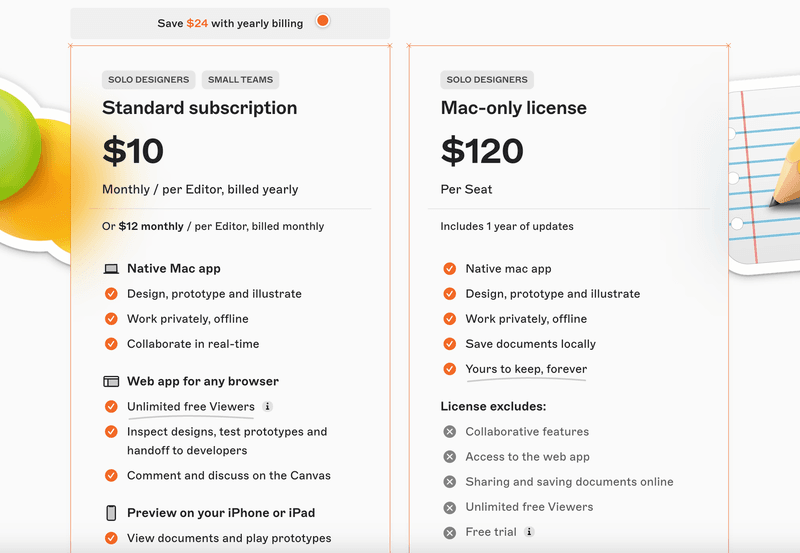Click SOLO DESIGNERS tag on Mac-only license
800x553 pixels.
click(487, 80)
